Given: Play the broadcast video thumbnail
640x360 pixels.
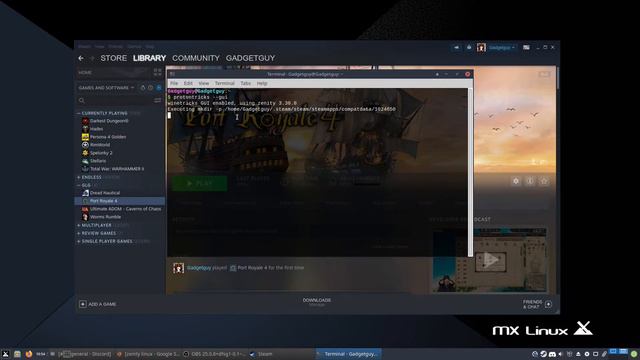Looking at the screenshot, I should pyautogui.click(x=490, y=260).
